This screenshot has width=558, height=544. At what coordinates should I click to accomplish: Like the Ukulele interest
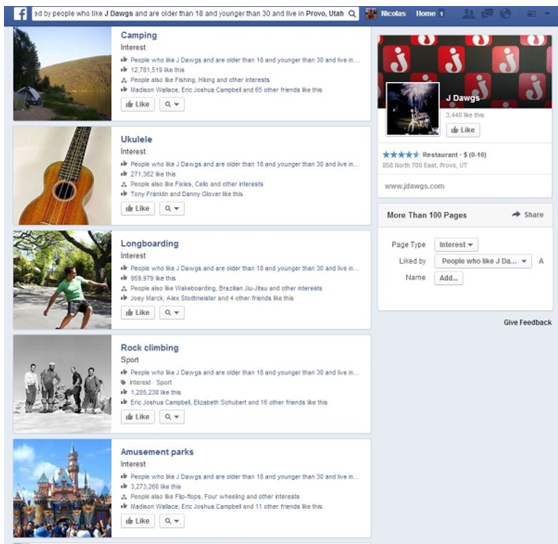[138, 208]
